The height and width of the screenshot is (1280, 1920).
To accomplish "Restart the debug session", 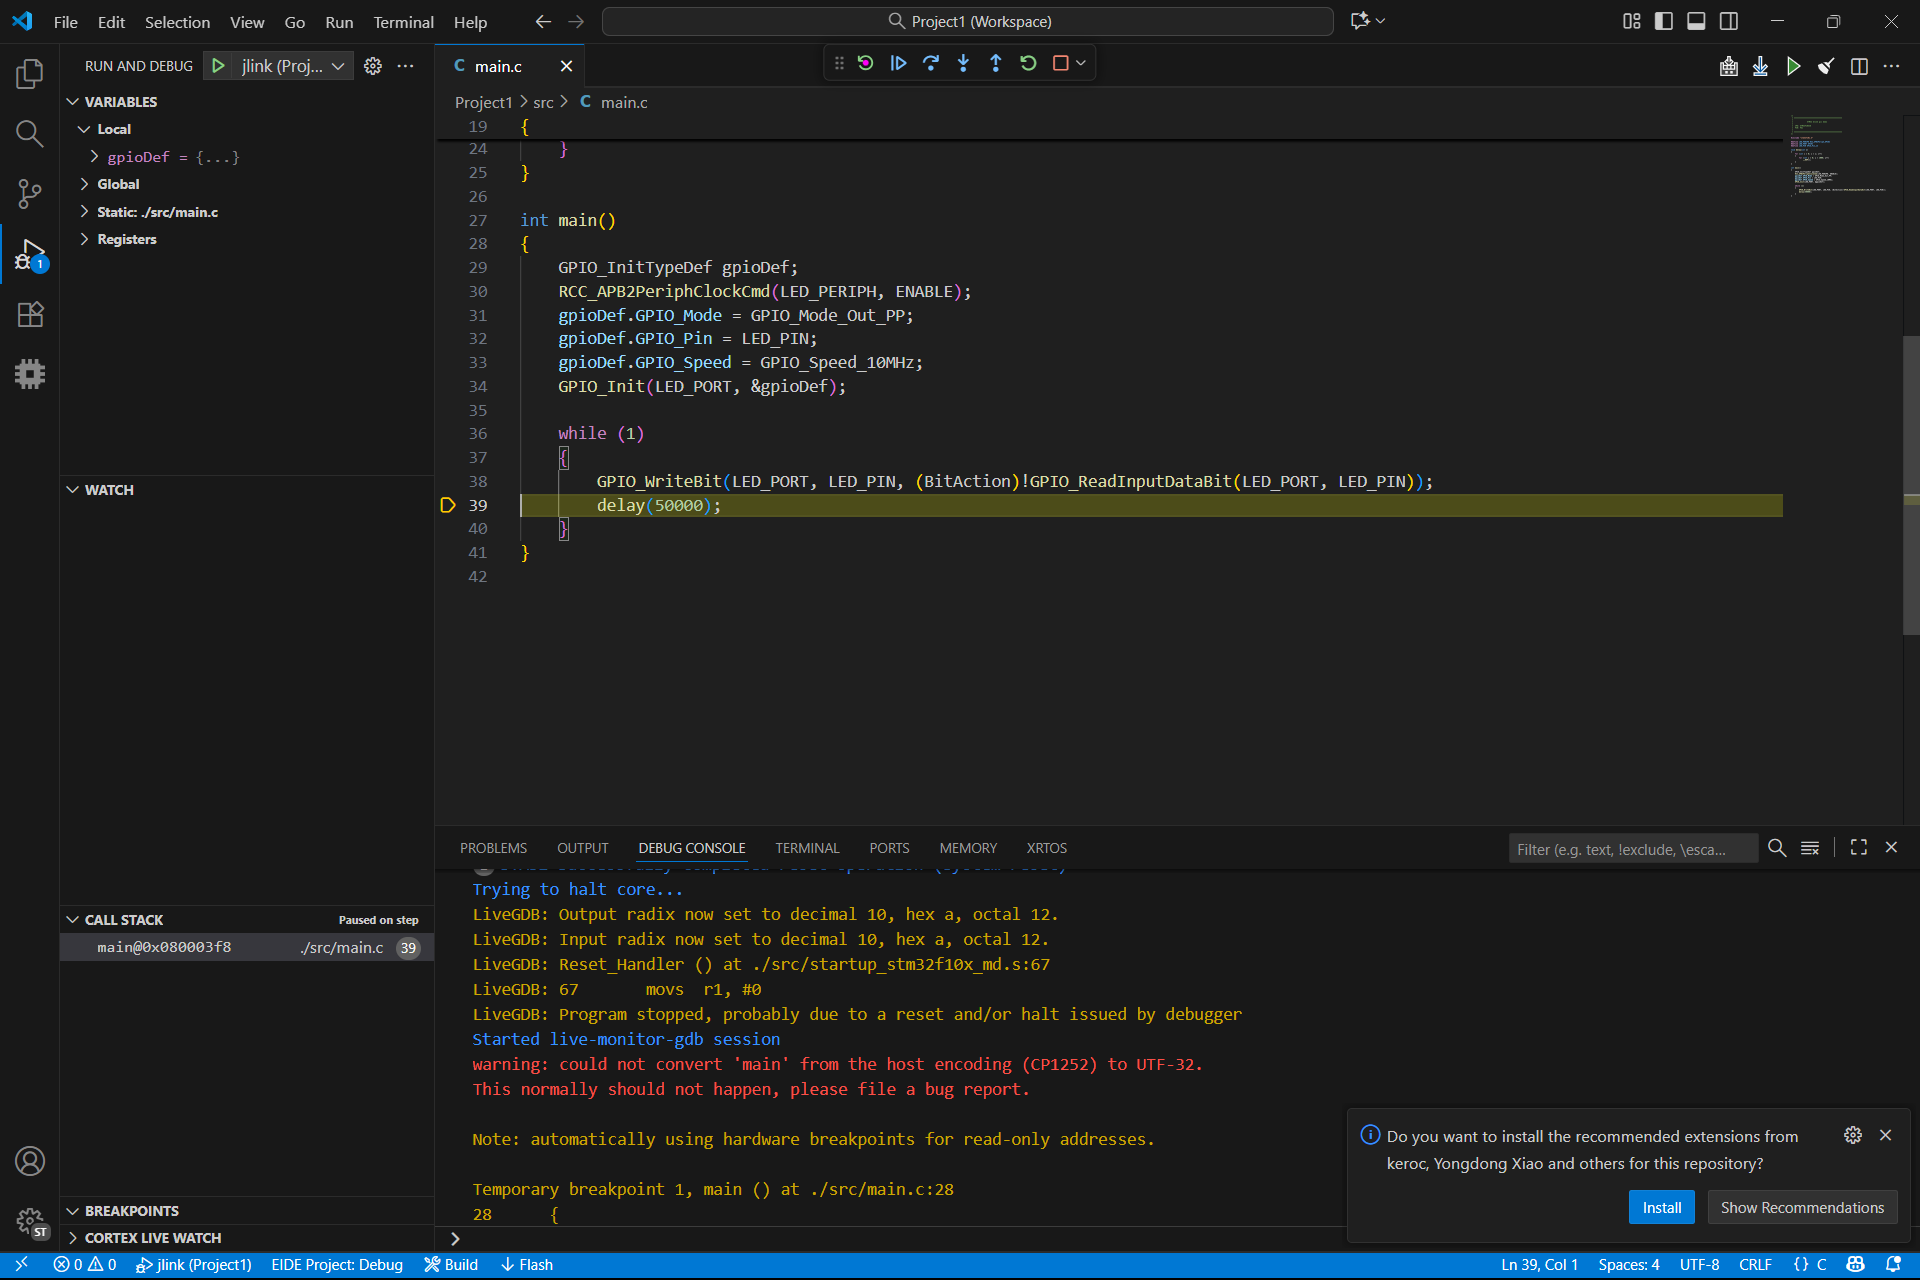I will tap(1028, 63).
